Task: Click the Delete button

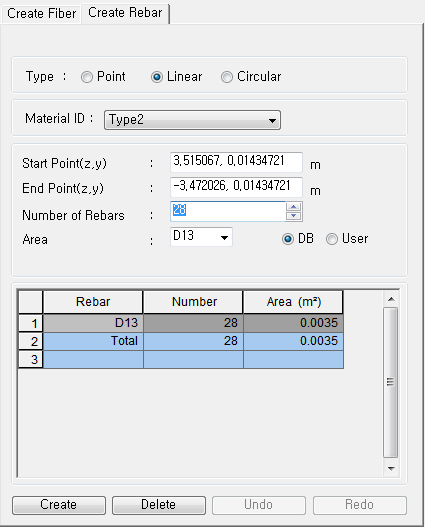Action: click(159, 505)
